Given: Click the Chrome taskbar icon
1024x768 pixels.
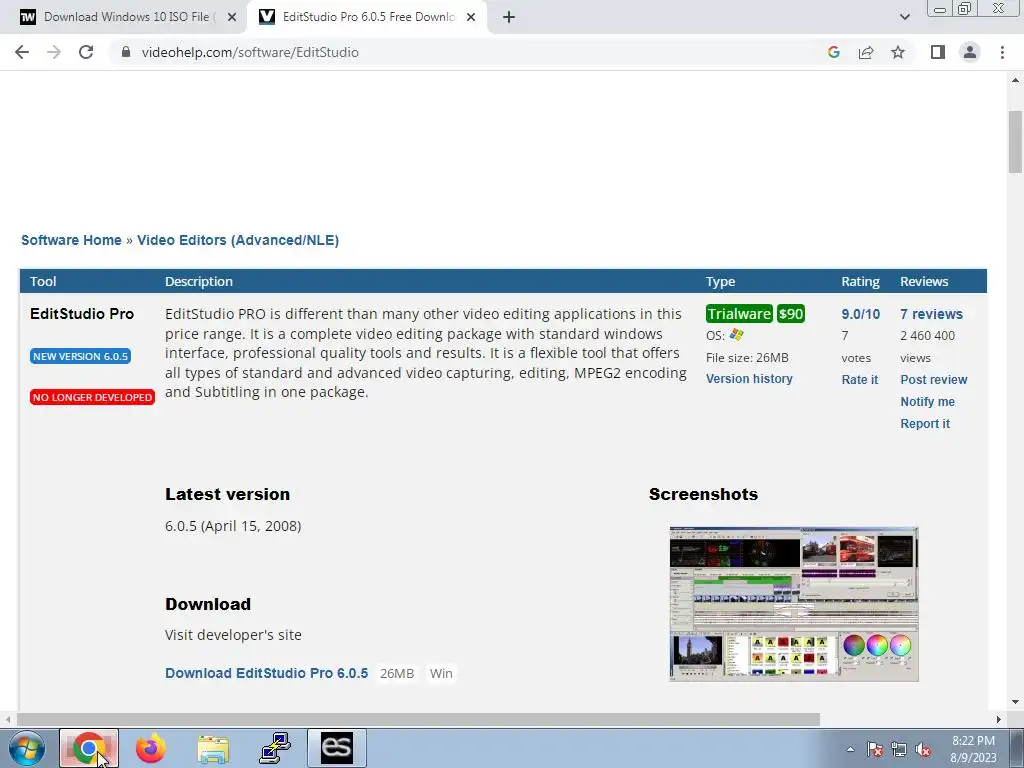Looking at the screenshot, I should coord(89,748).
